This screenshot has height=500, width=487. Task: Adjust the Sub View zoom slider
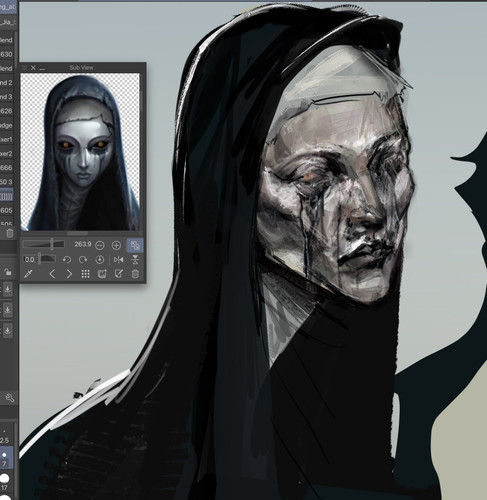click(x=44, y=244)
